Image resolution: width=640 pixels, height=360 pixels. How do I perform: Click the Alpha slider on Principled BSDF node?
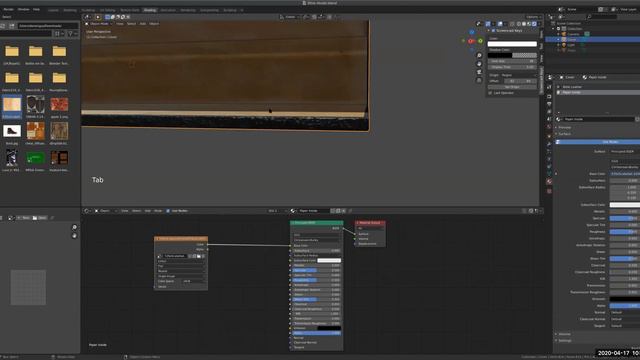(316, 333)
